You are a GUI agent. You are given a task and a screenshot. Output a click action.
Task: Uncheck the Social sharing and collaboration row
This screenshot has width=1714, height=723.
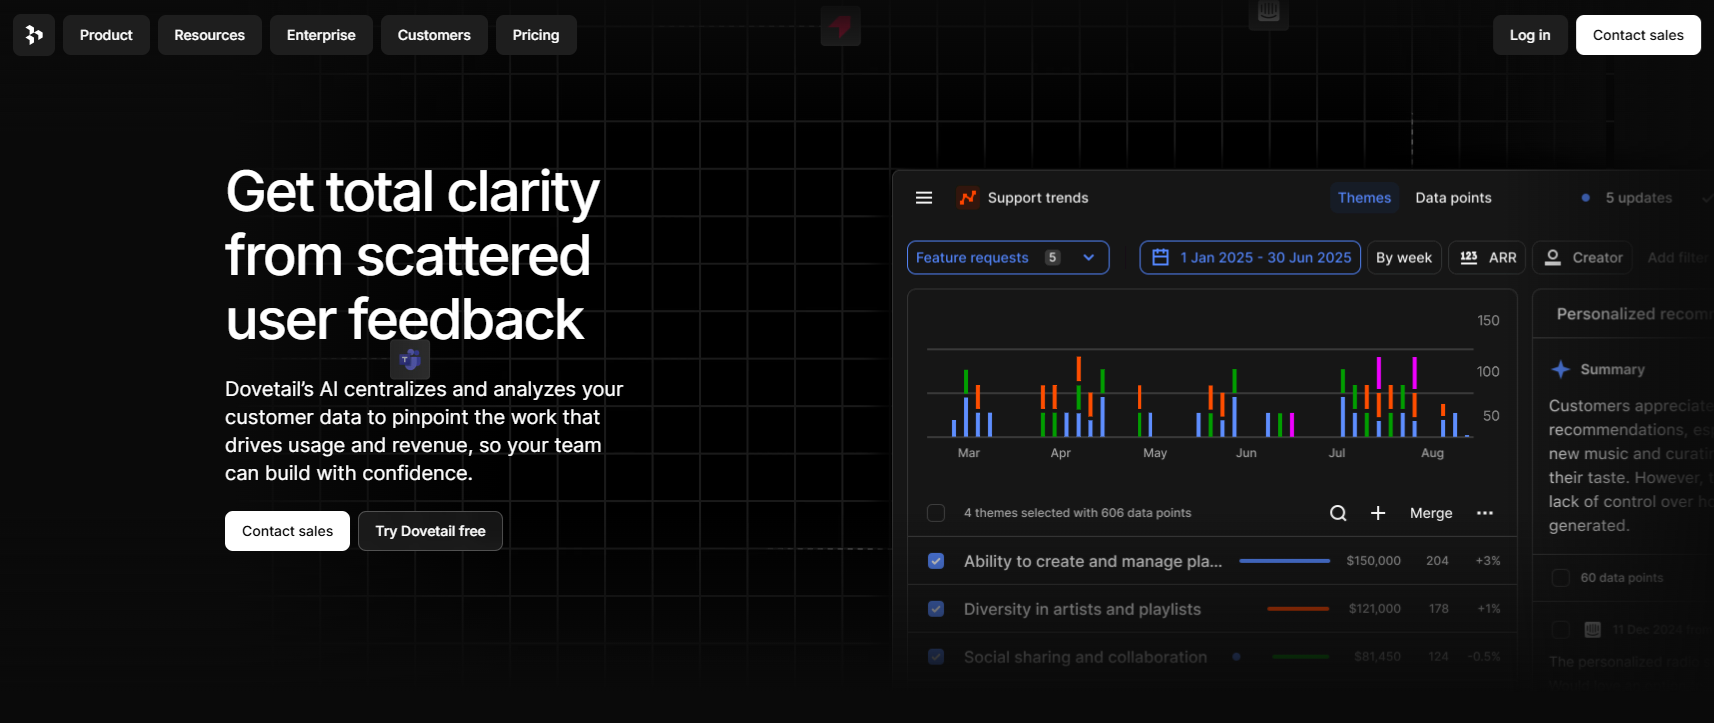coord(936,657)
